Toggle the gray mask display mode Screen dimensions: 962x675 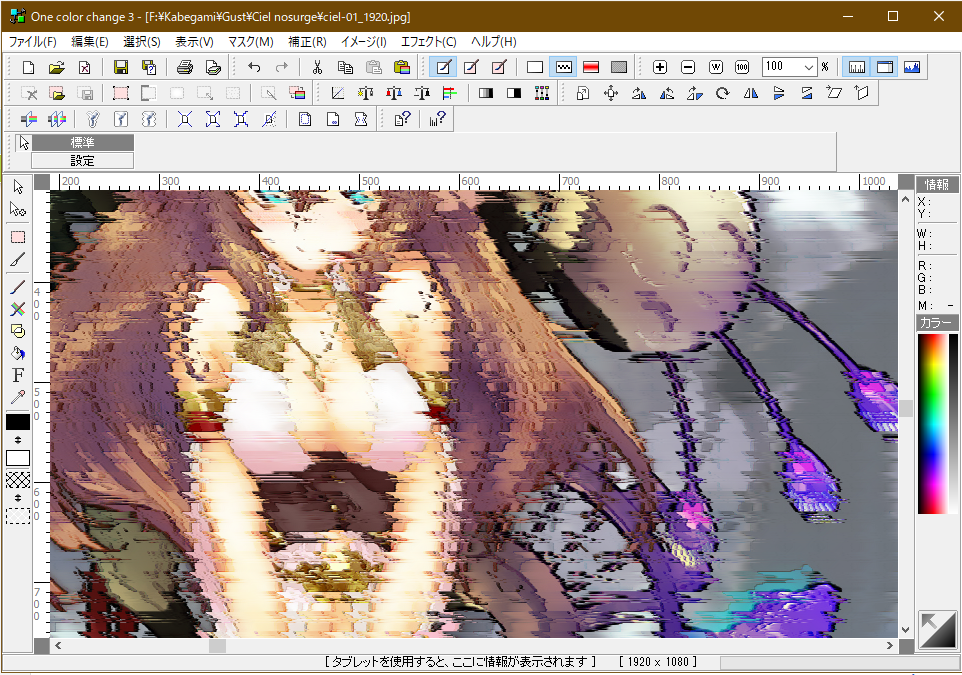tap(618, 68)
